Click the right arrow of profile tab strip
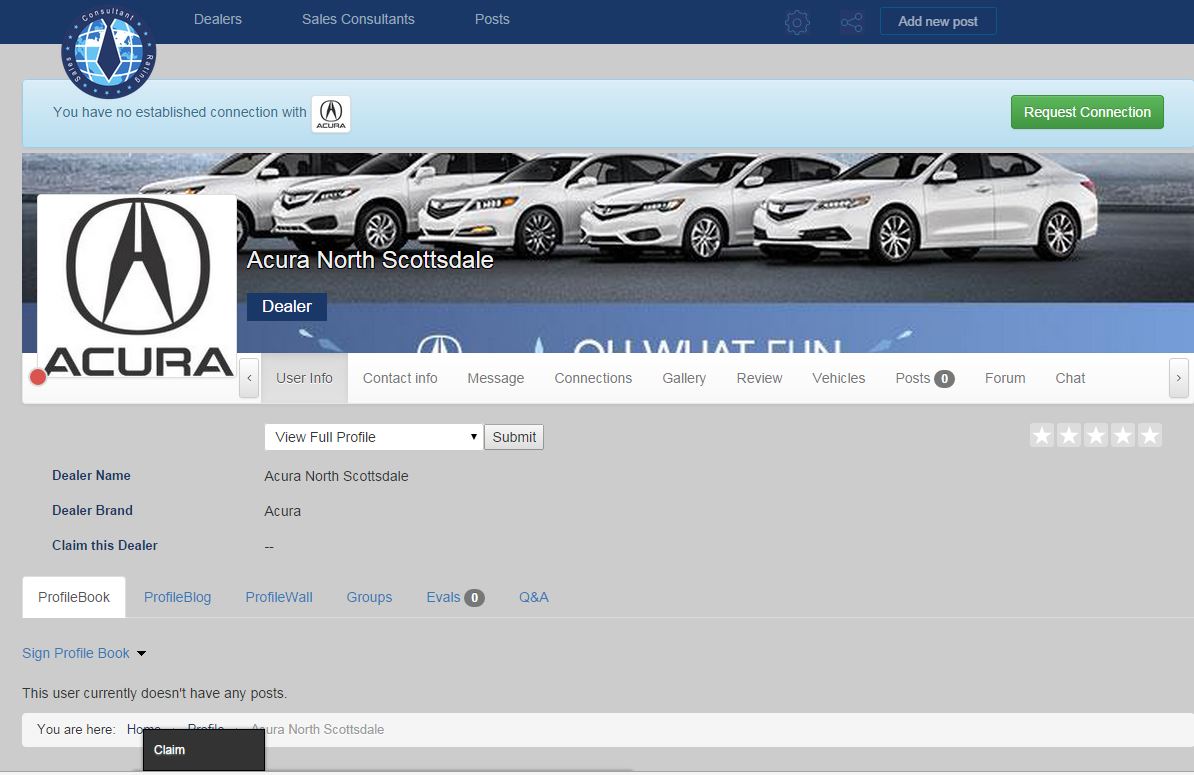 [x=1178, y=378]
